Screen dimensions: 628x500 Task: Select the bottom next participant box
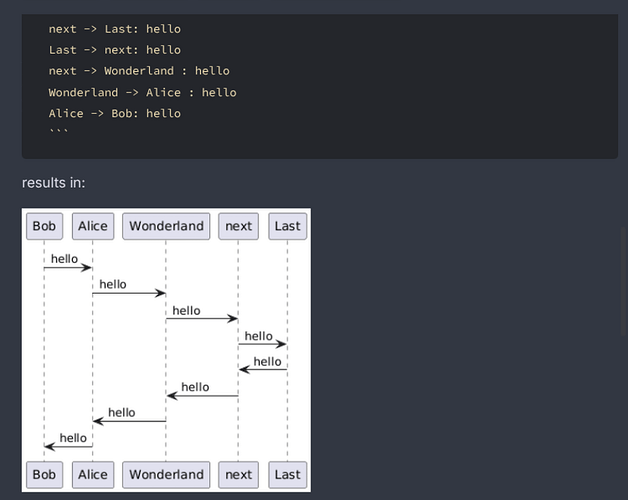coord(239,474)
